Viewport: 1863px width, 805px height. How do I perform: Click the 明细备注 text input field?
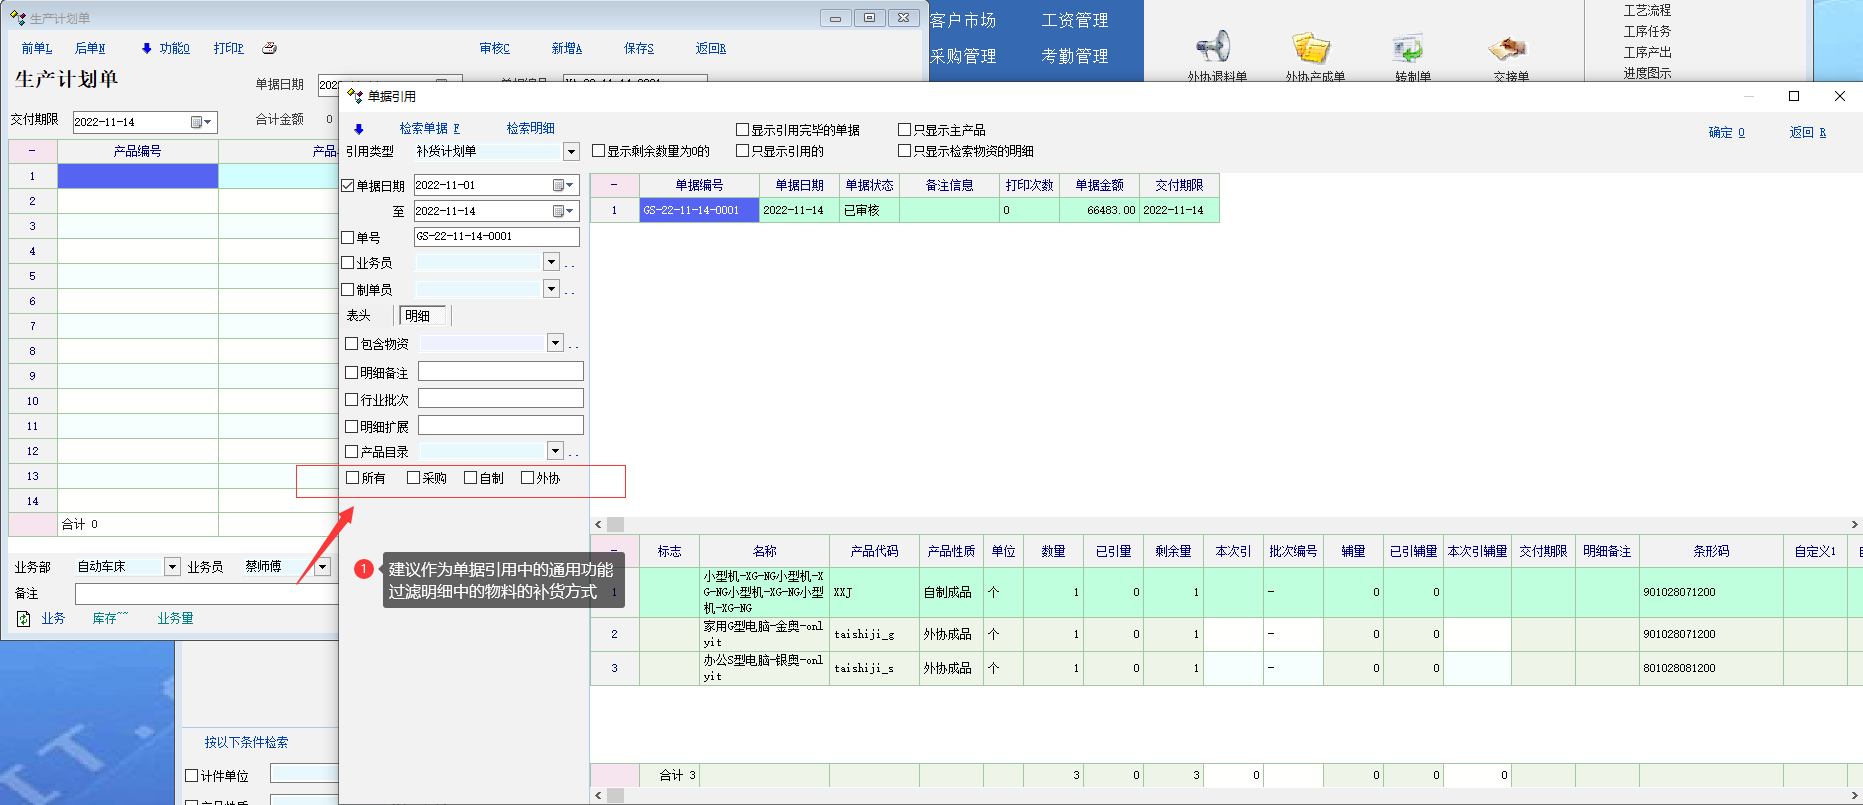click(500, 372)
